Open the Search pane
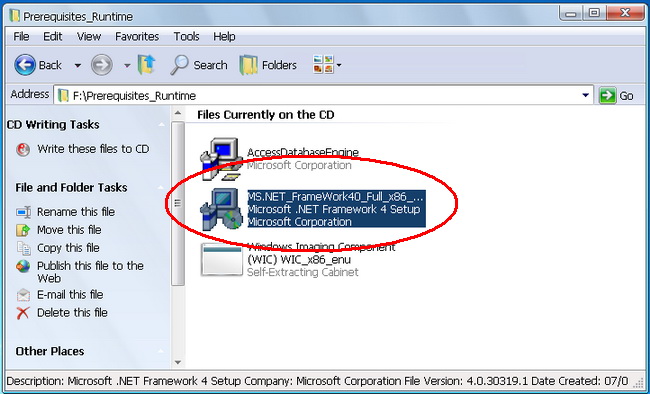The width and height of the screenshot is (650, 394). click(x=199, y=65)
